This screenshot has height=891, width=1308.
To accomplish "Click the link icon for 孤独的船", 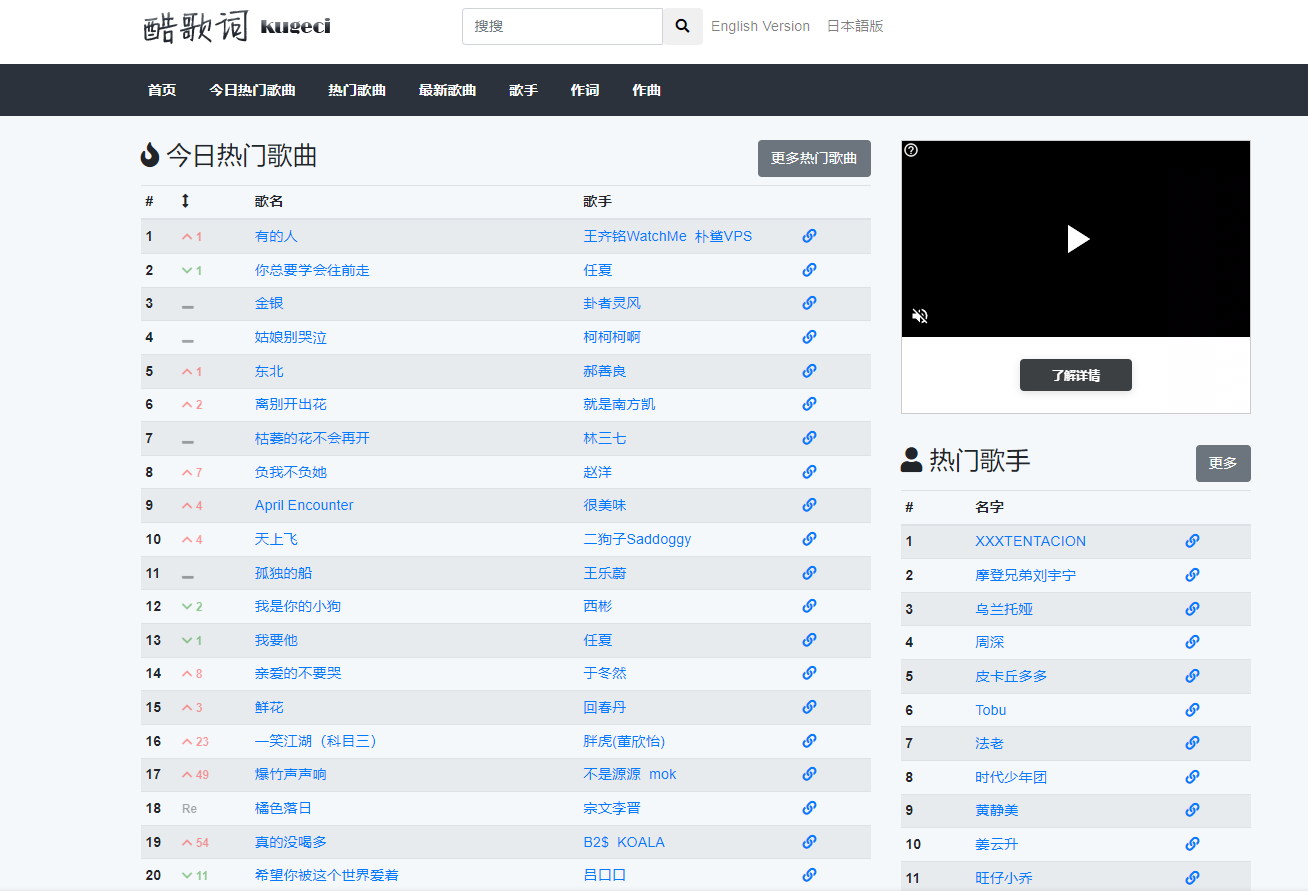I will point(810,572).
